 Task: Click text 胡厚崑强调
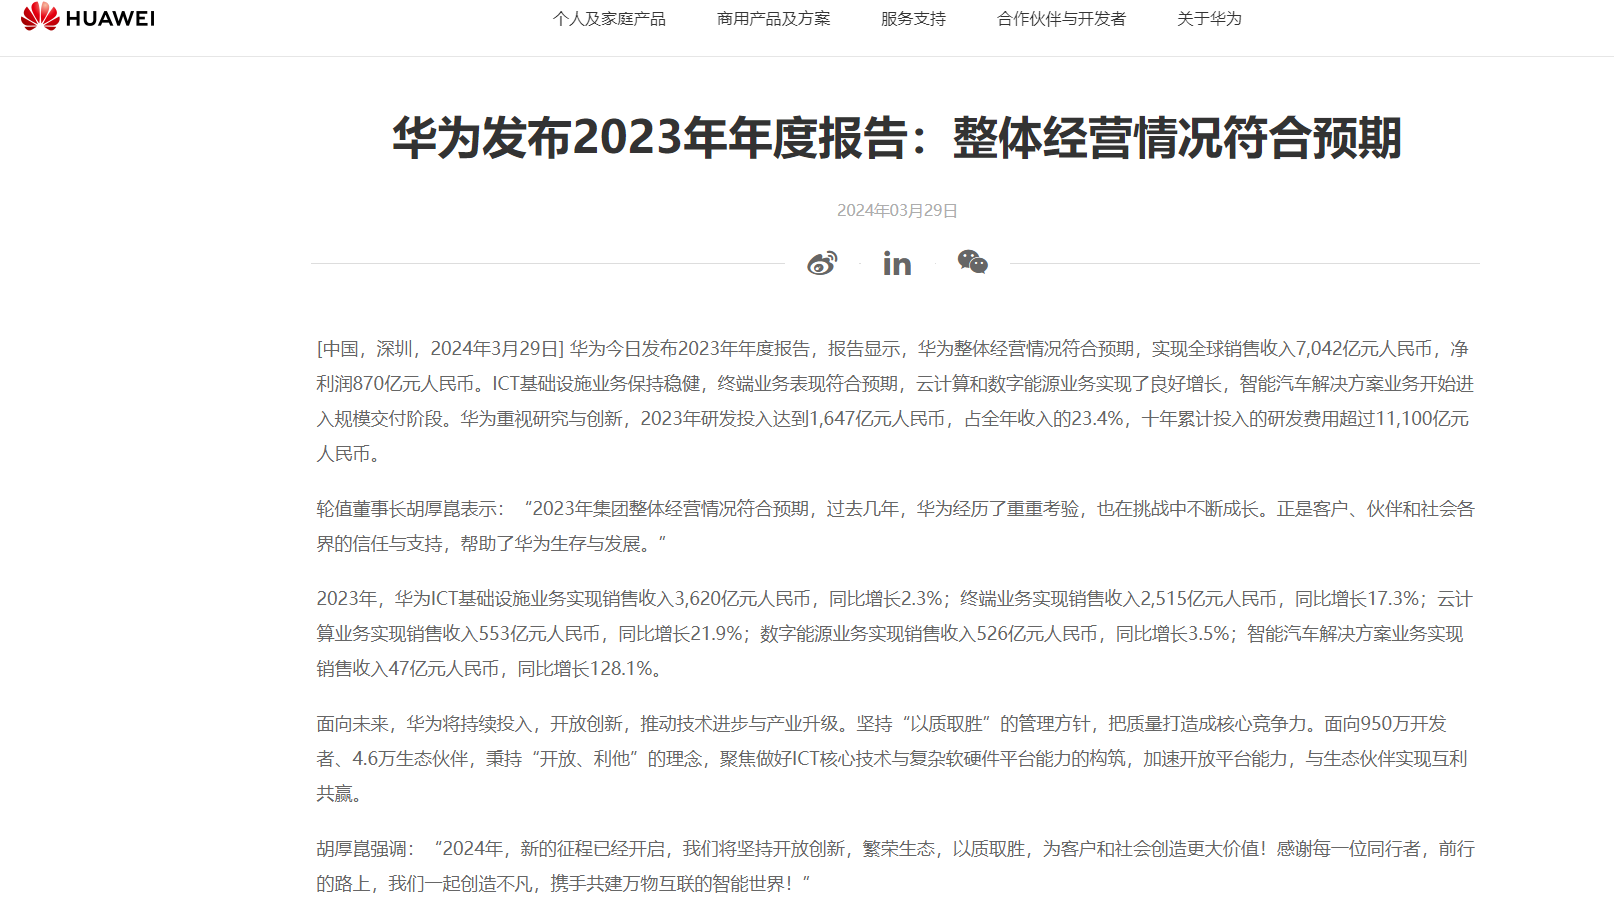(x=361, y=849)
